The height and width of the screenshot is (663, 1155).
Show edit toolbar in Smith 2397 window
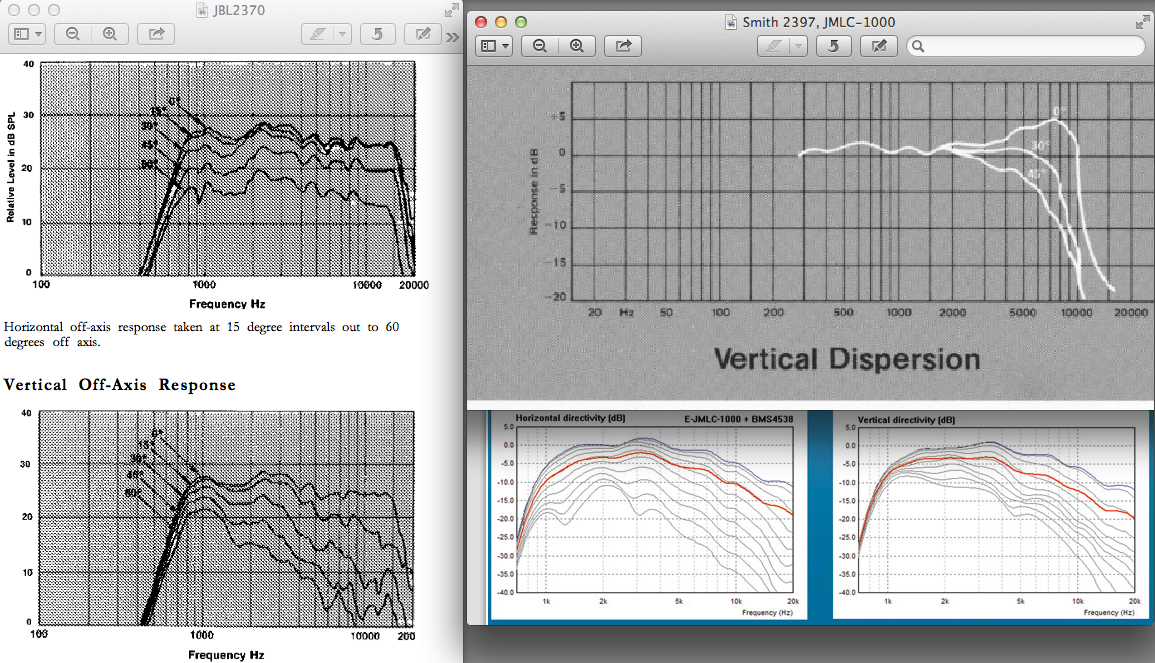[x=879, y=46]
